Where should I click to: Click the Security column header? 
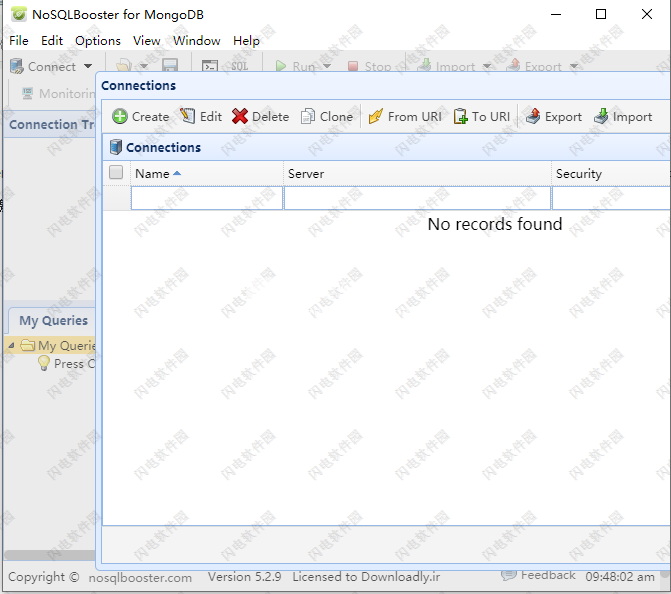click(611, 173)
